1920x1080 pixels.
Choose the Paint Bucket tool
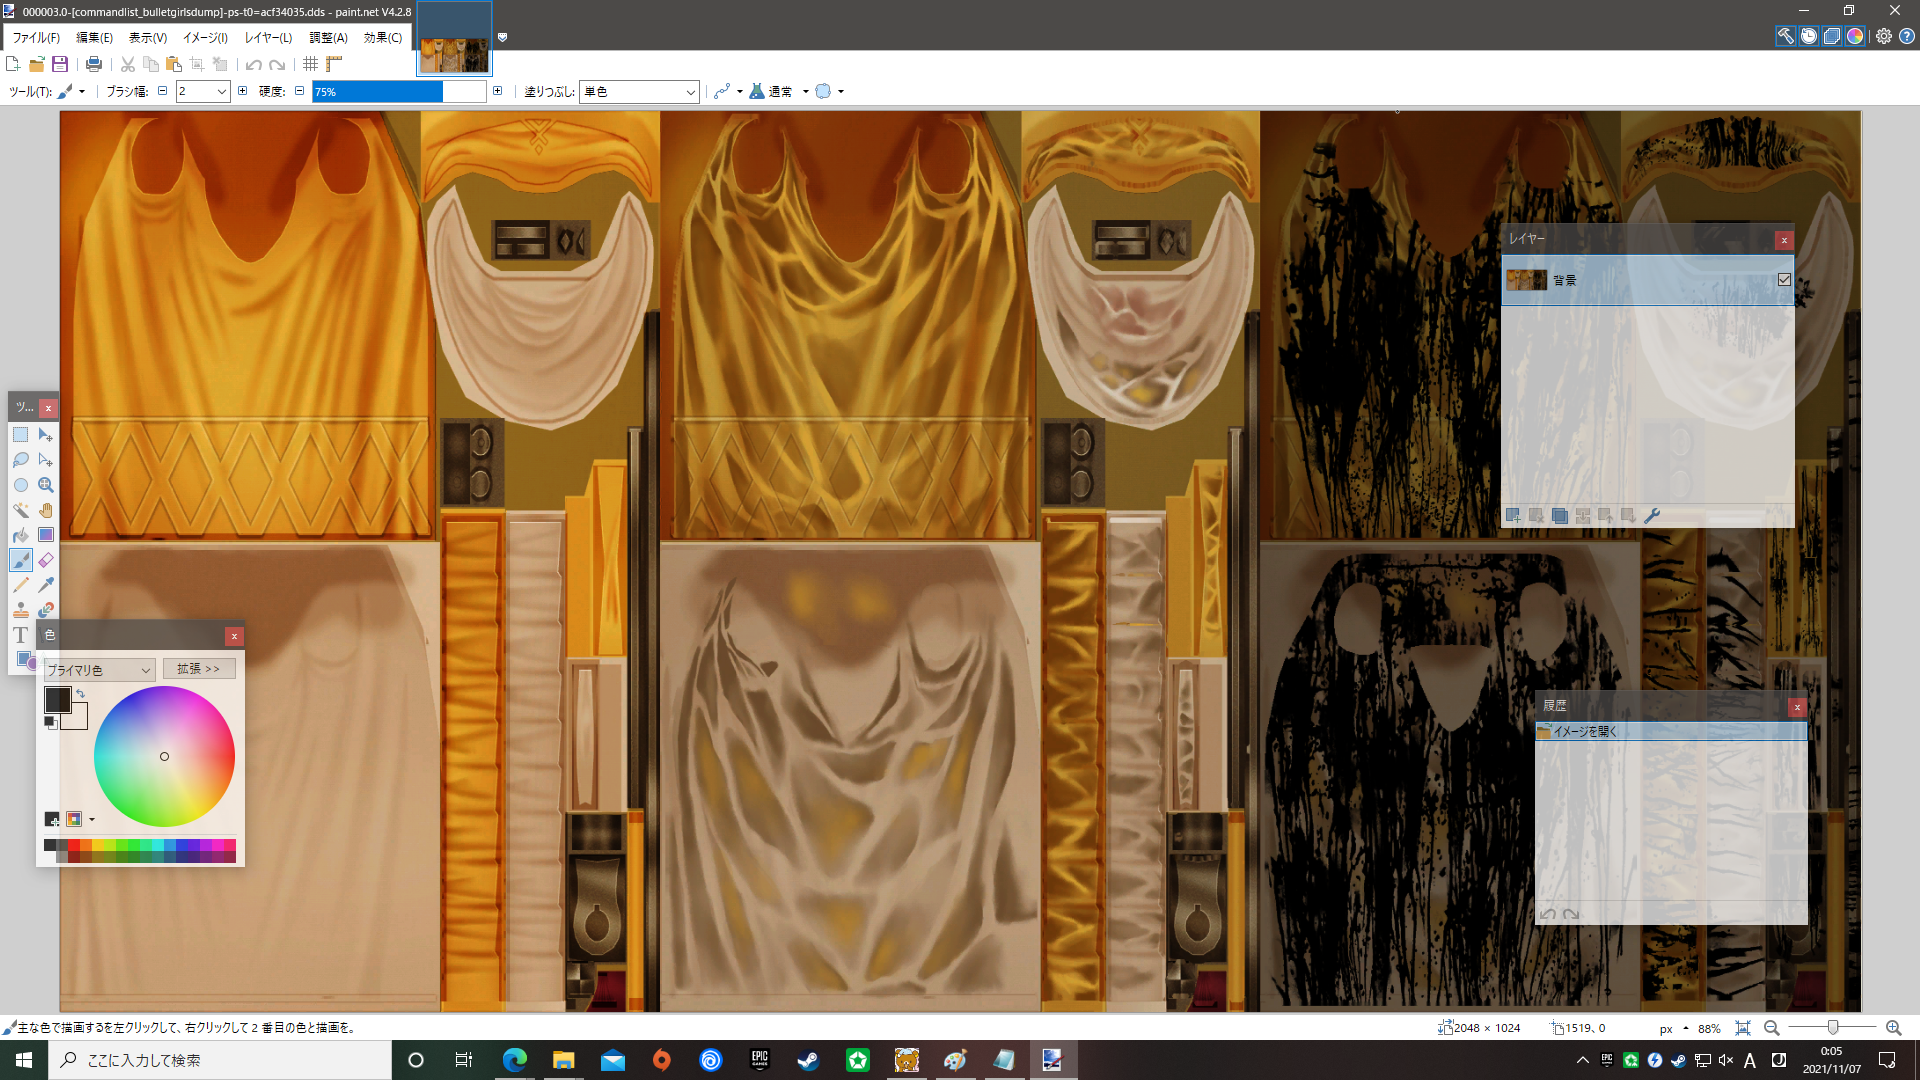pos(20,535)
